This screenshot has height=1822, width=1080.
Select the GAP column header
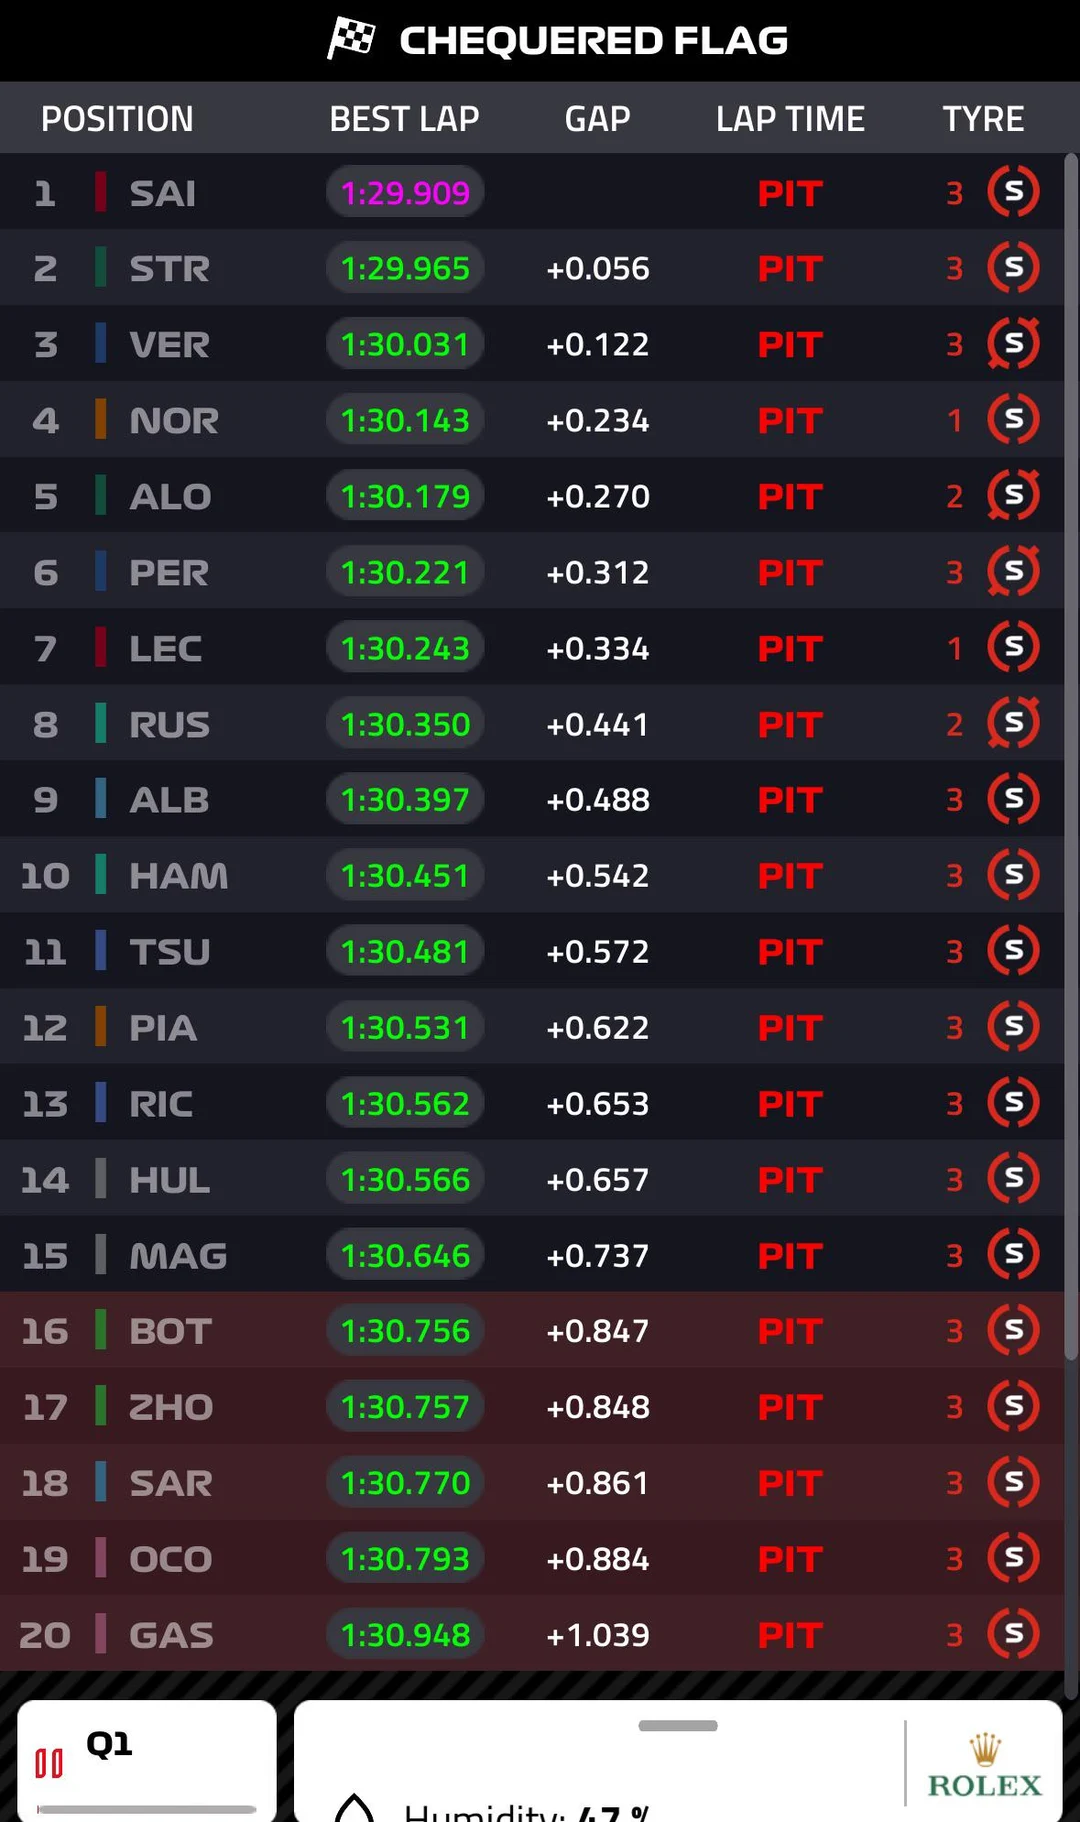click(597, 119)
